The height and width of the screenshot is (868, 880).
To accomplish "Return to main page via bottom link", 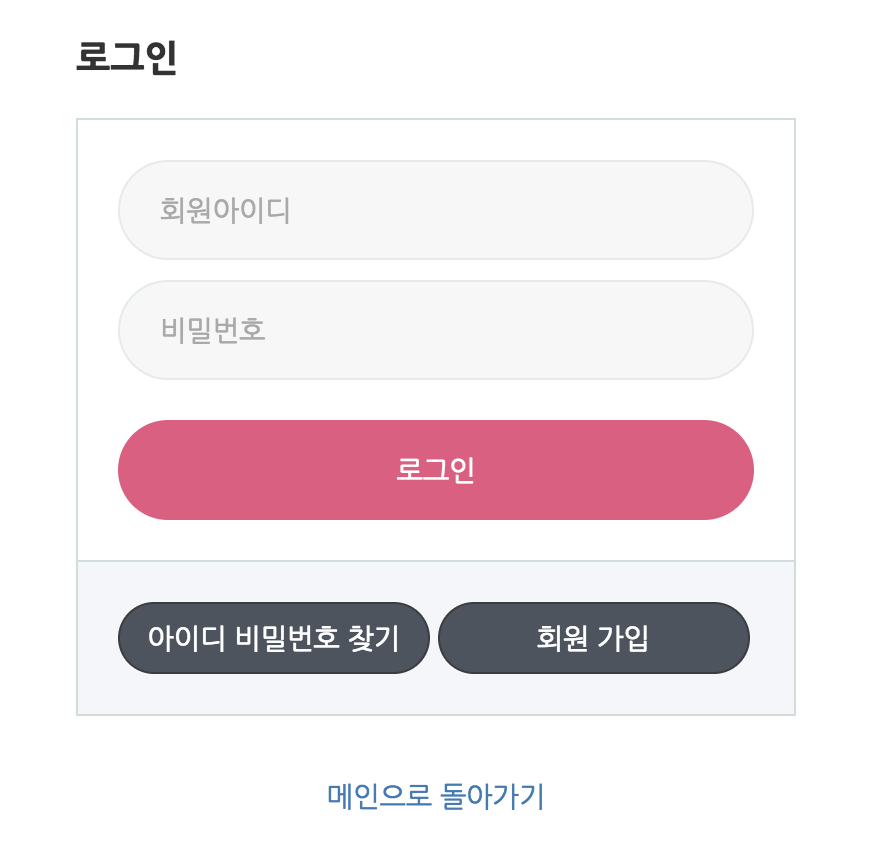I will (435, 796).
